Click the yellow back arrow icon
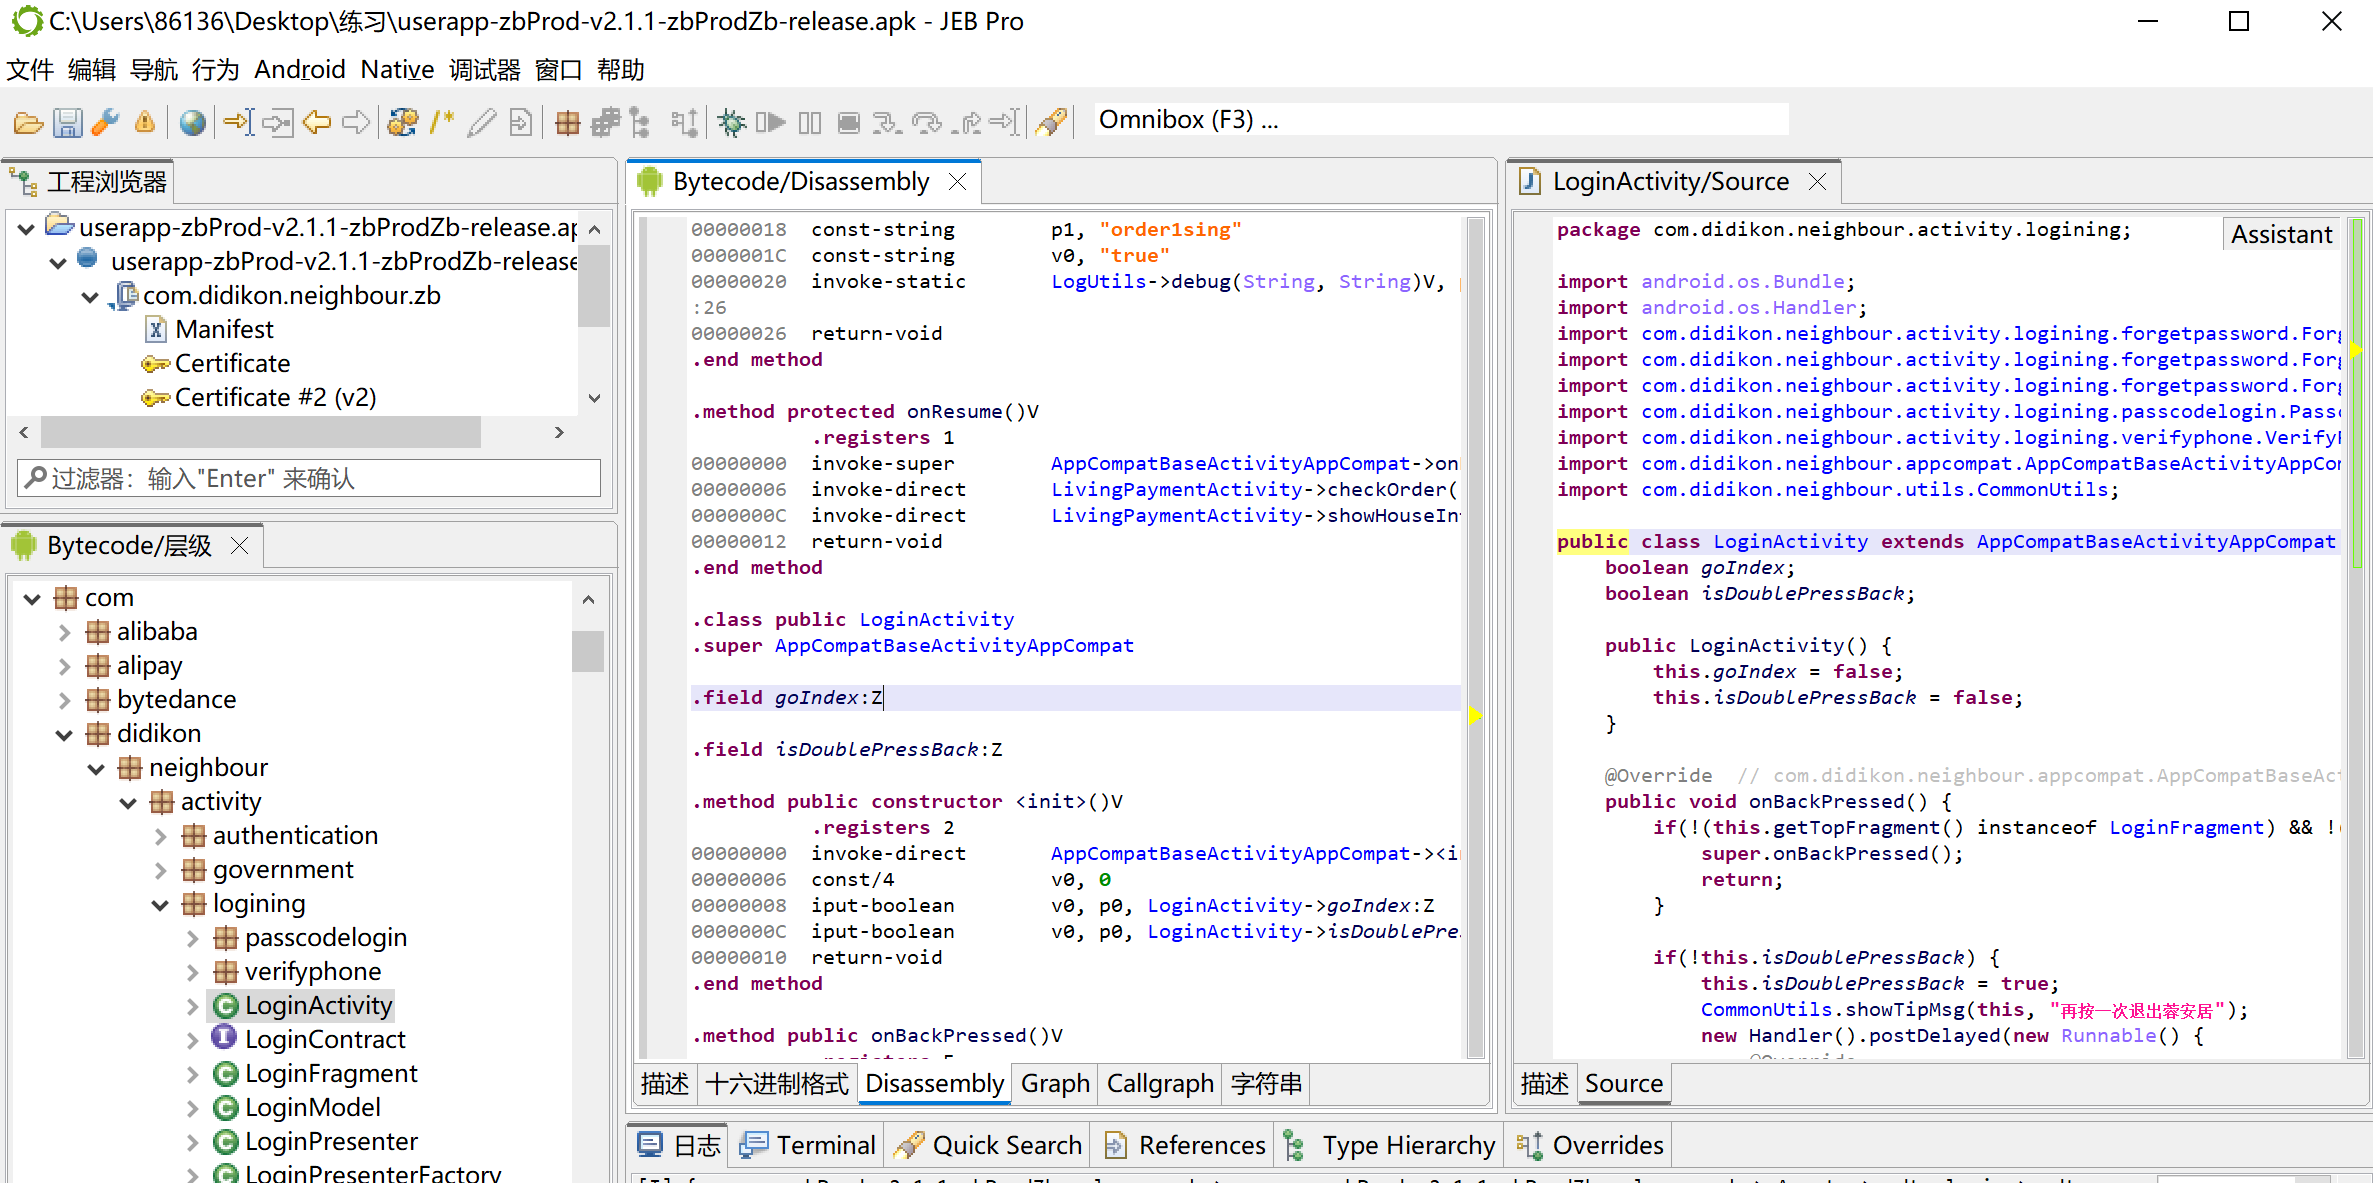 click(x=317, y=122)
